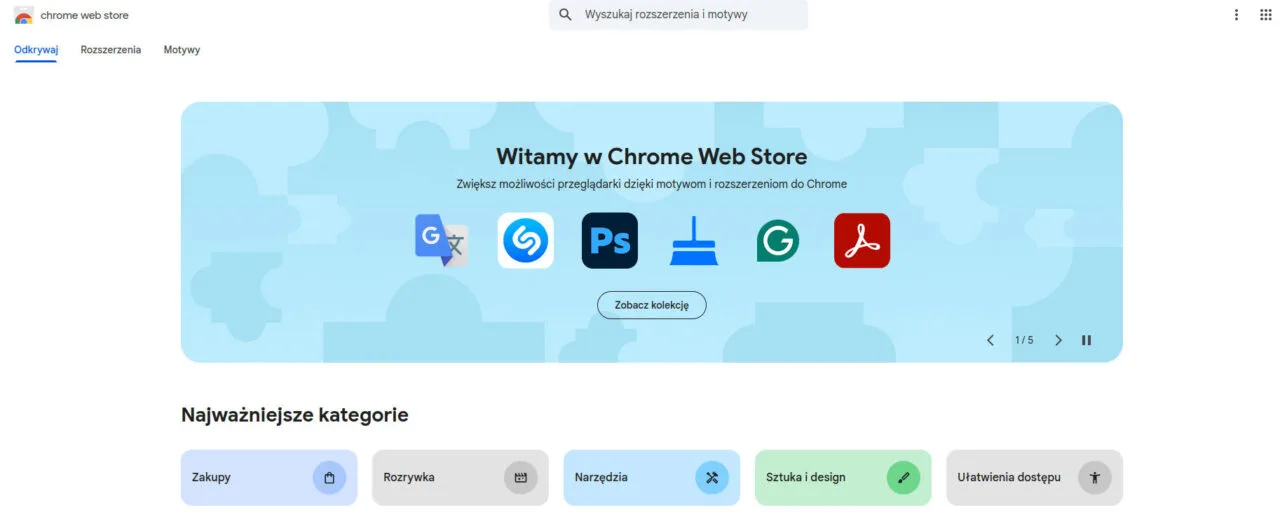Click the Najważniejsze kategorie heading

tap(295, 415)
